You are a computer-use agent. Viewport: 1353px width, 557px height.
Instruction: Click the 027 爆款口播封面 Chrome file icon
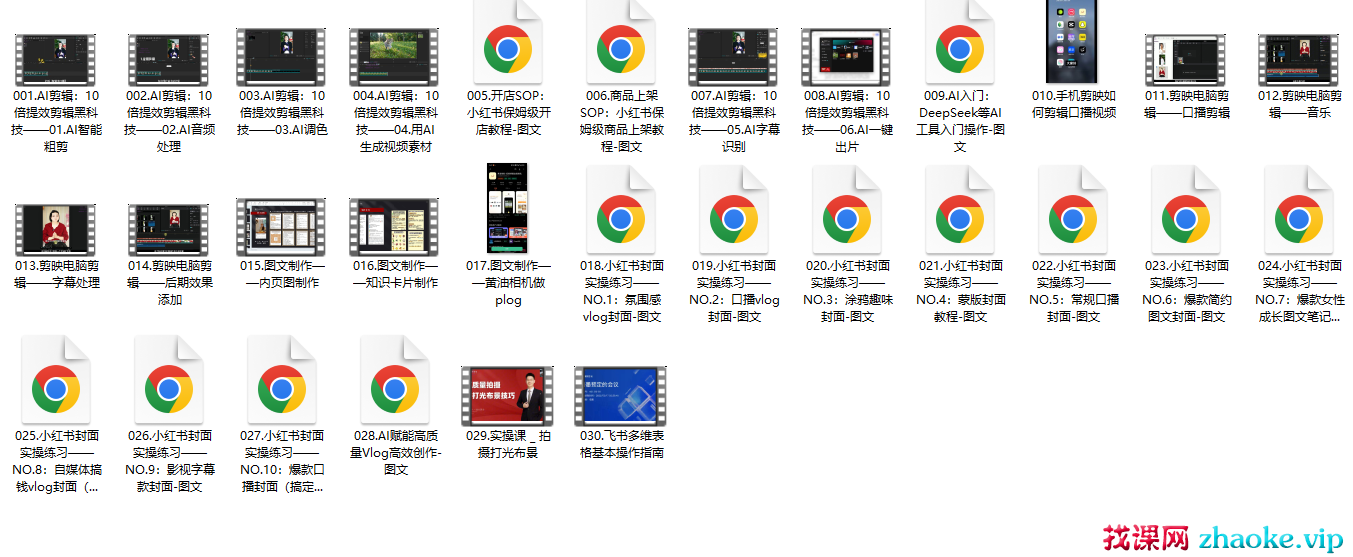point(282,387)
